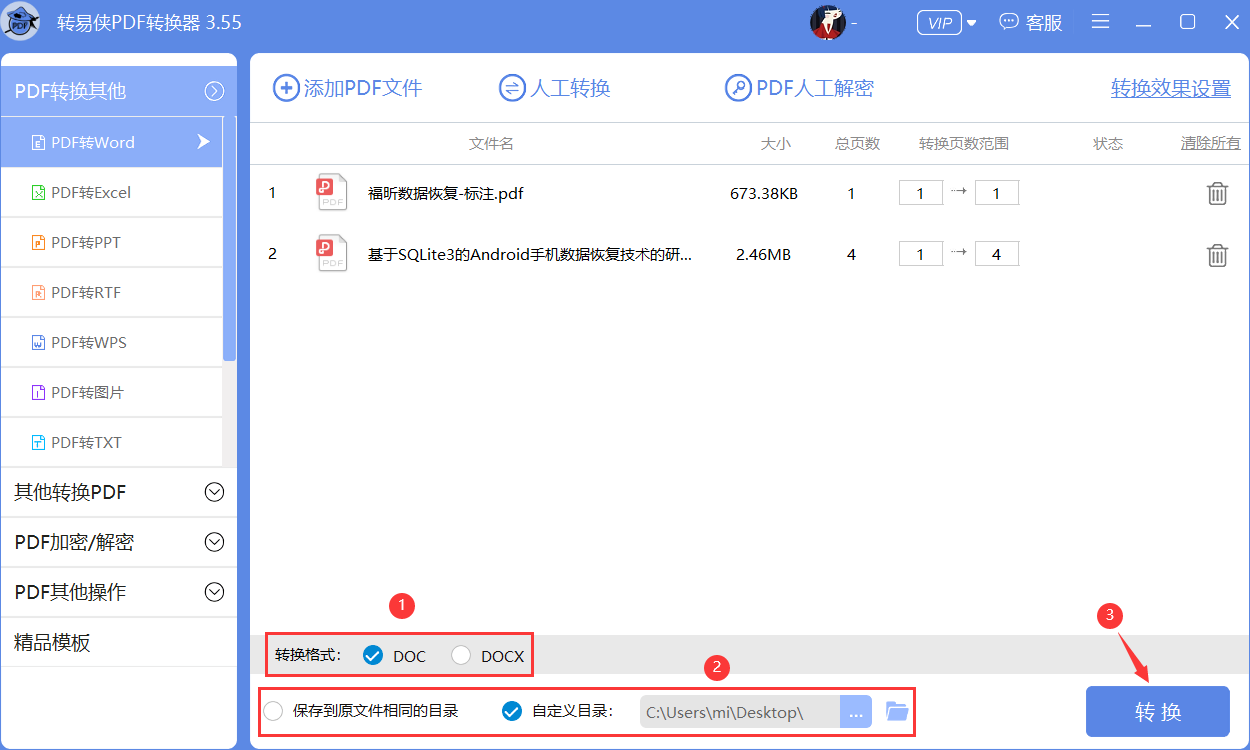Image resolution: width=1250 pixels, height=750 pixels.
Task: Click the 文件名 column header
Action: tap(491, 144)
